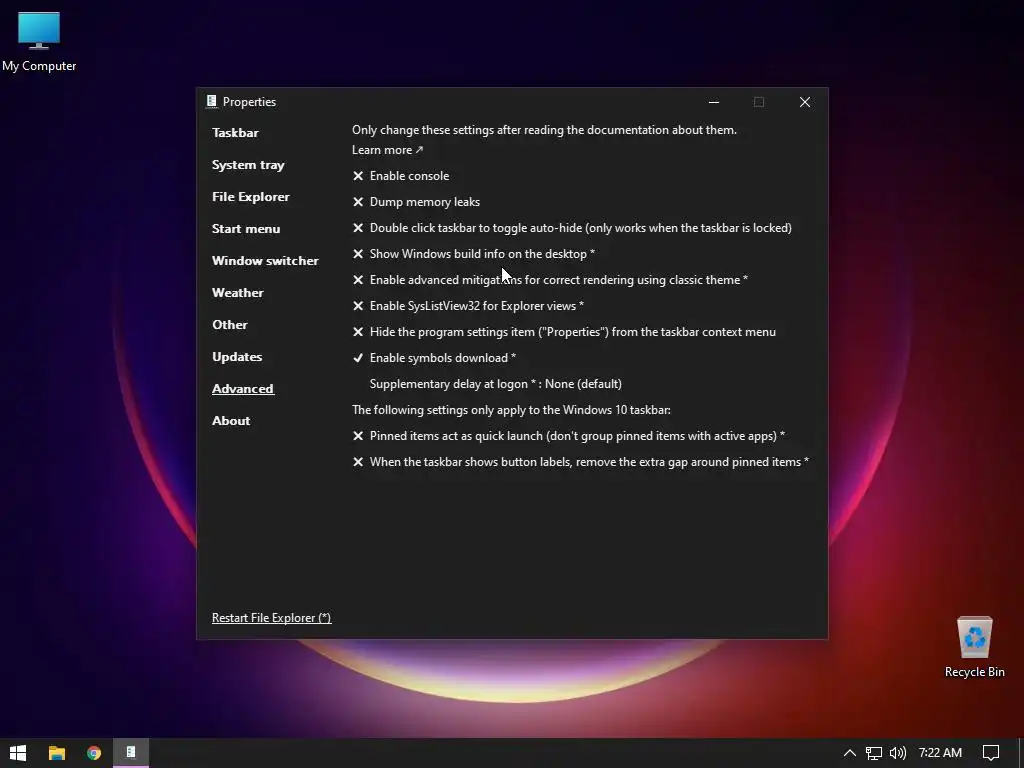
Task: Follow the Learn more link
Action: tap(388, 150)
